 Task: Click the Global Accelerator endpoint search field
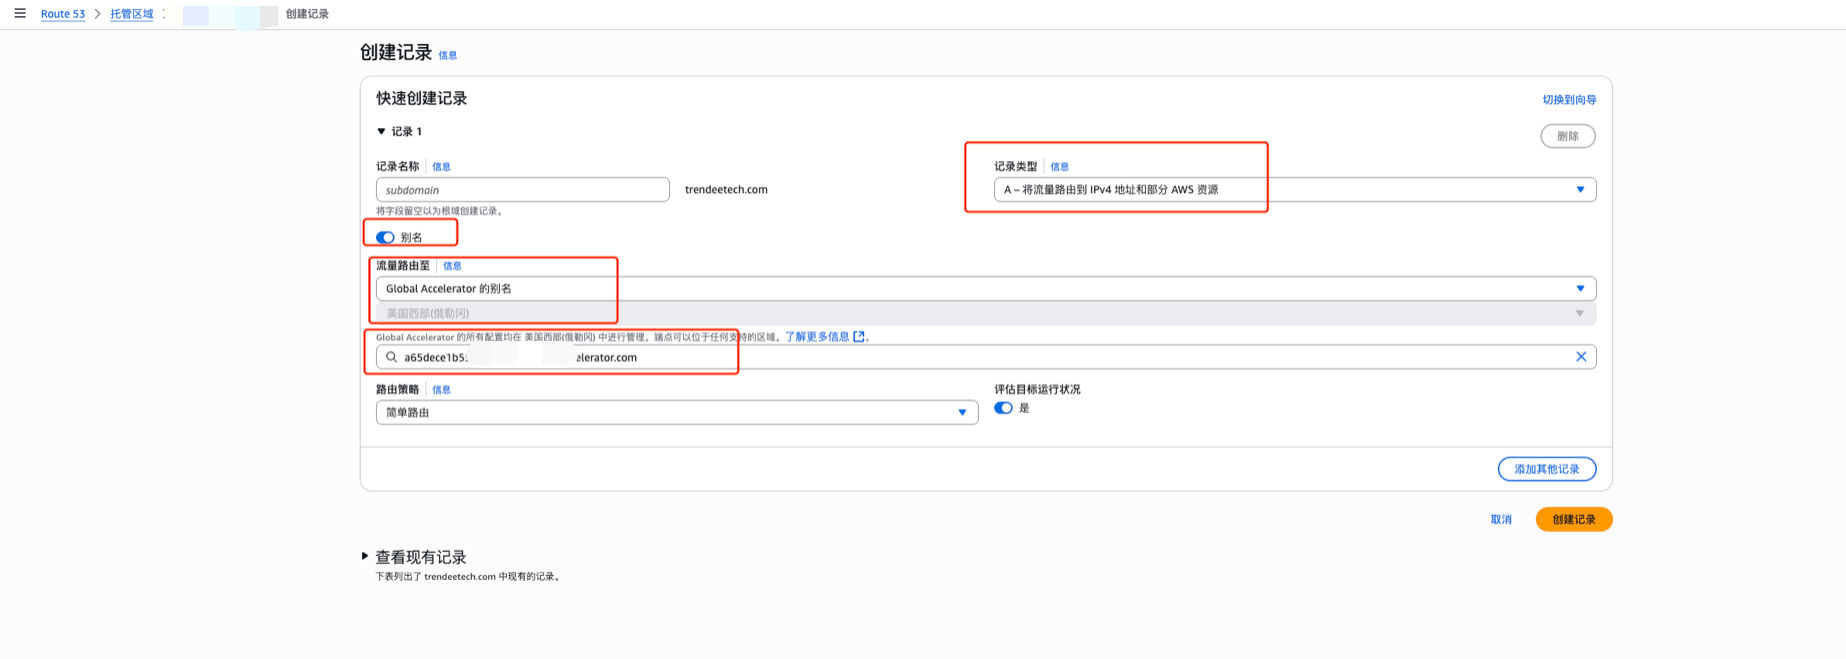(986, 357)
